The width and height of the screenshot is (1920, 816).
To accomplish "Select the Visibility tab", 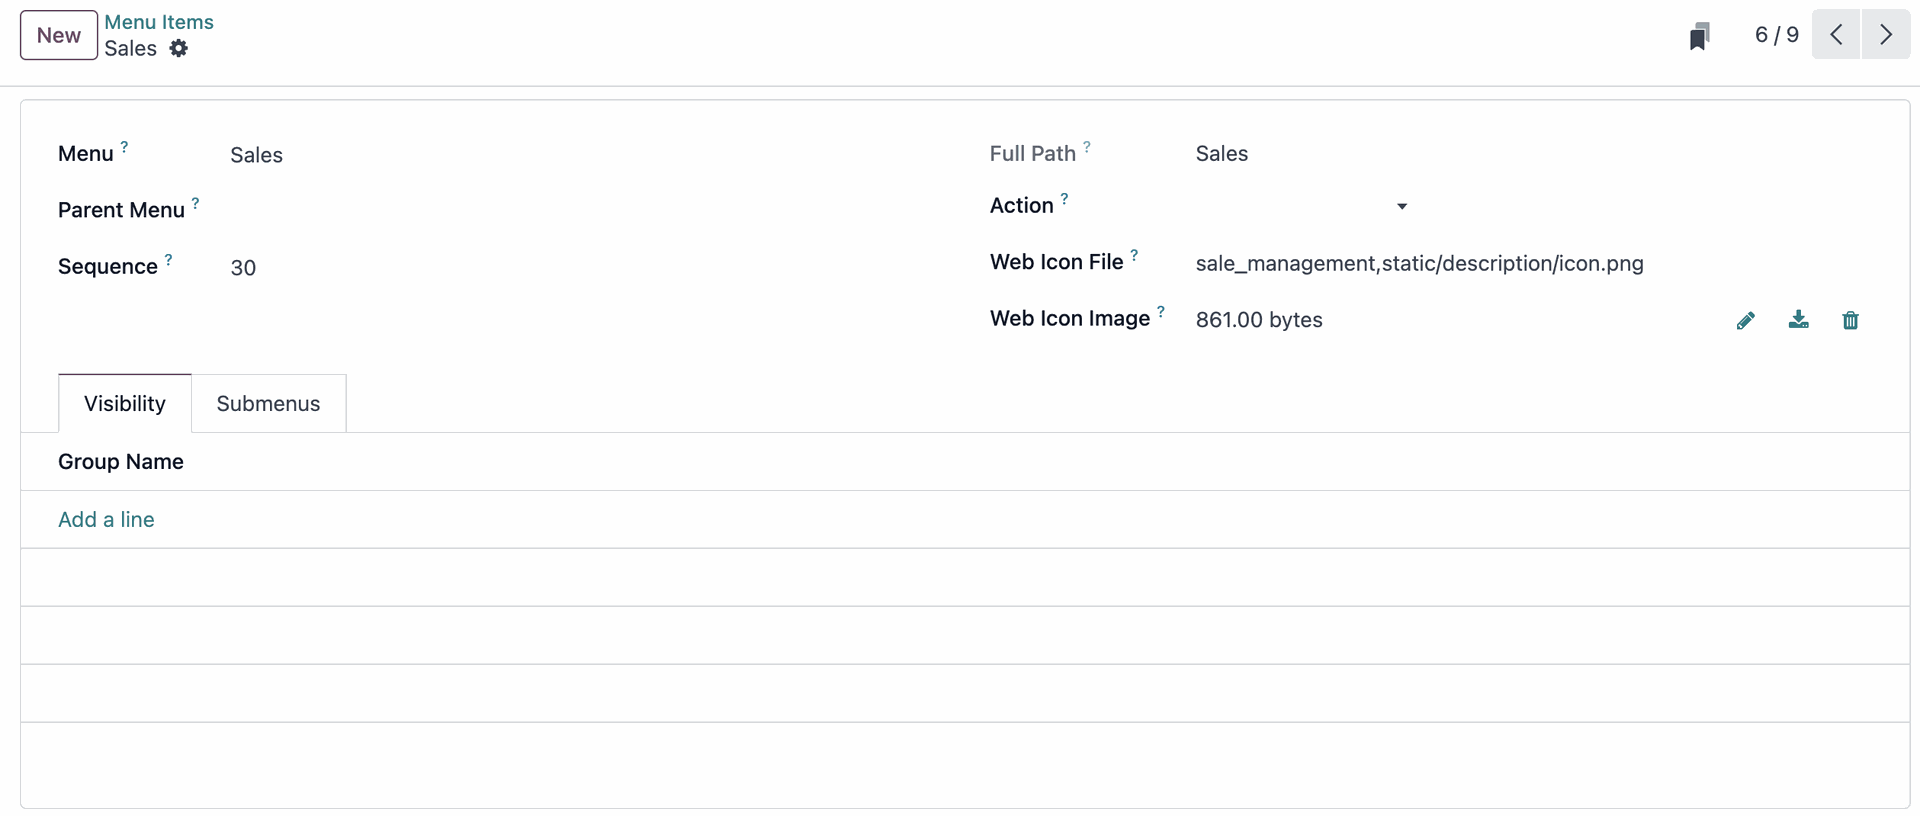I will (x=125, y=404).
